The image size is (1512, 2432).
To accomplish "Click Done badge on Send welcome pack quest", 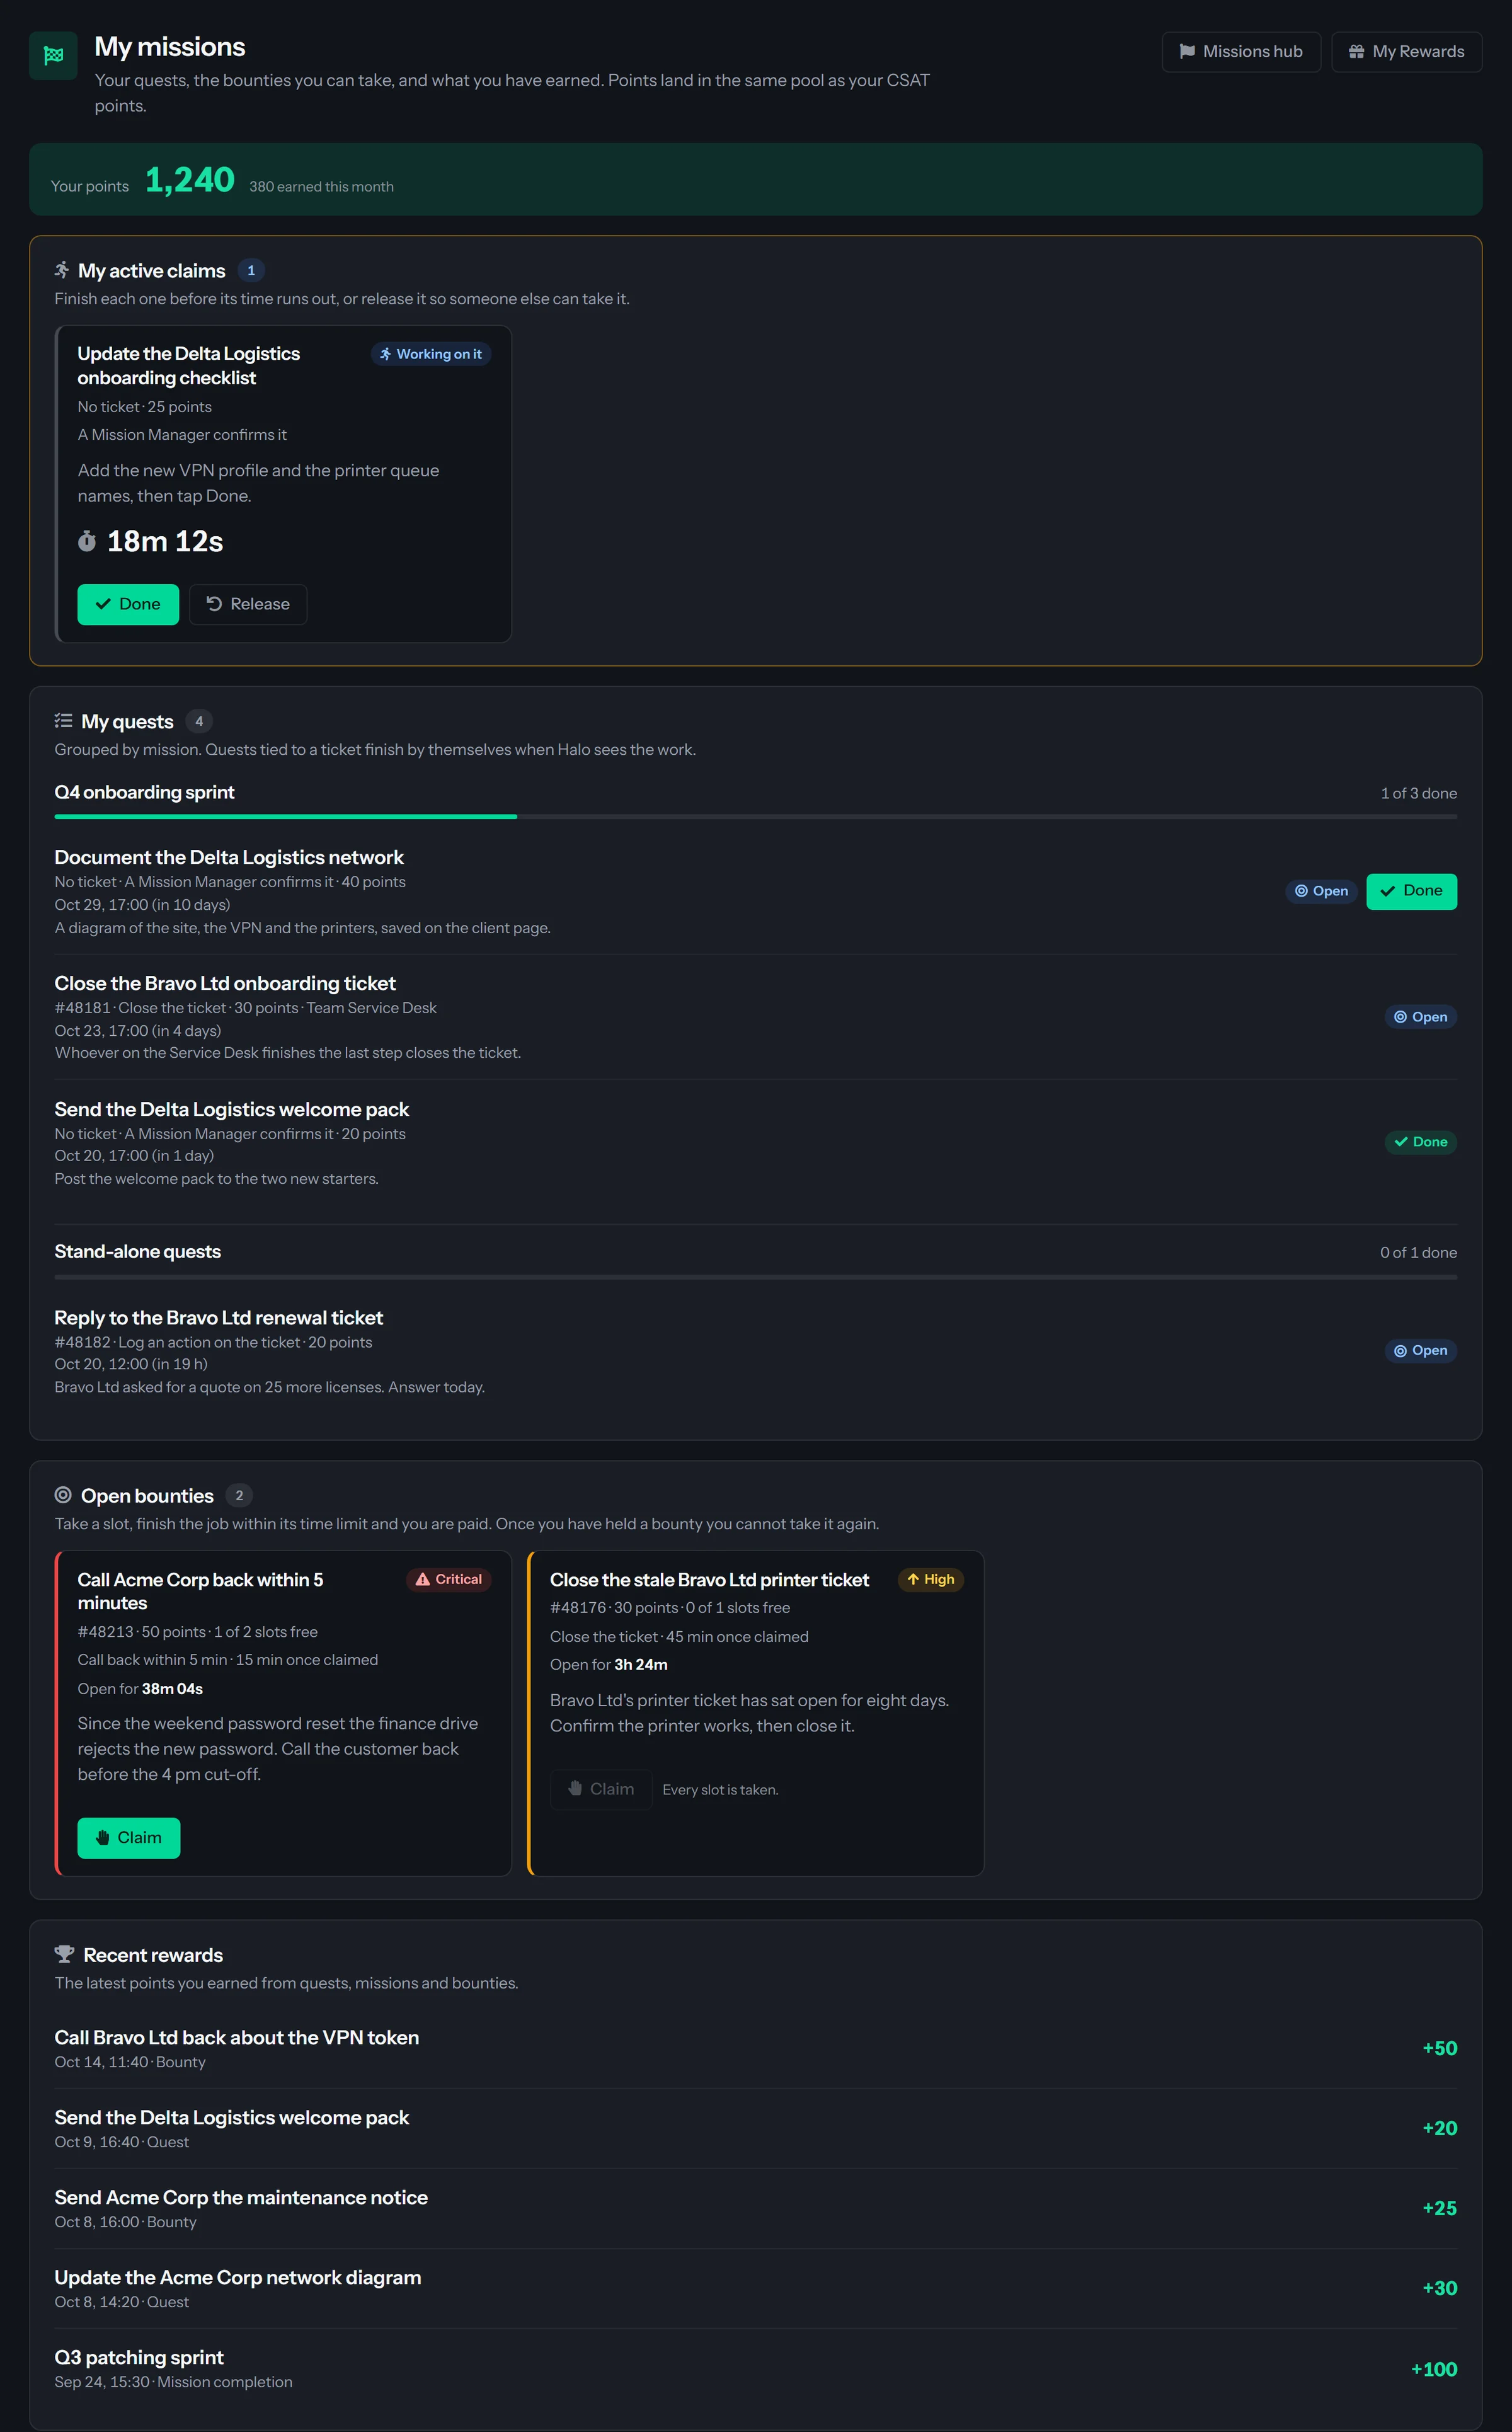I will coord(1420,1142).
